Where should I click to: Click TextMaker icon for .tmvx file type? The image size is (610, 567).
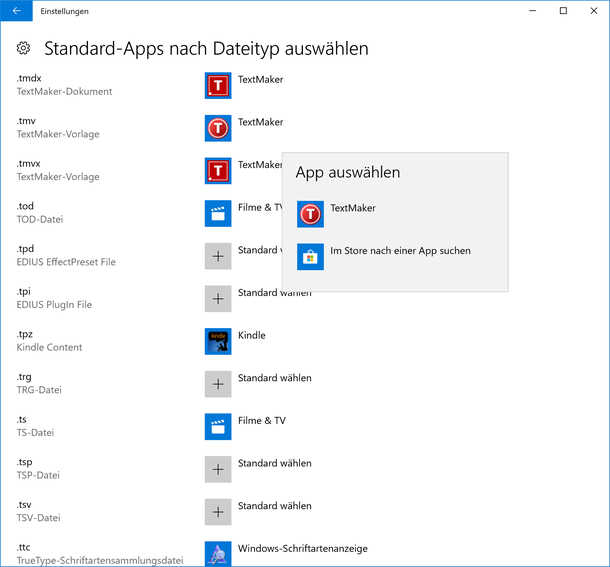[218, 171]
